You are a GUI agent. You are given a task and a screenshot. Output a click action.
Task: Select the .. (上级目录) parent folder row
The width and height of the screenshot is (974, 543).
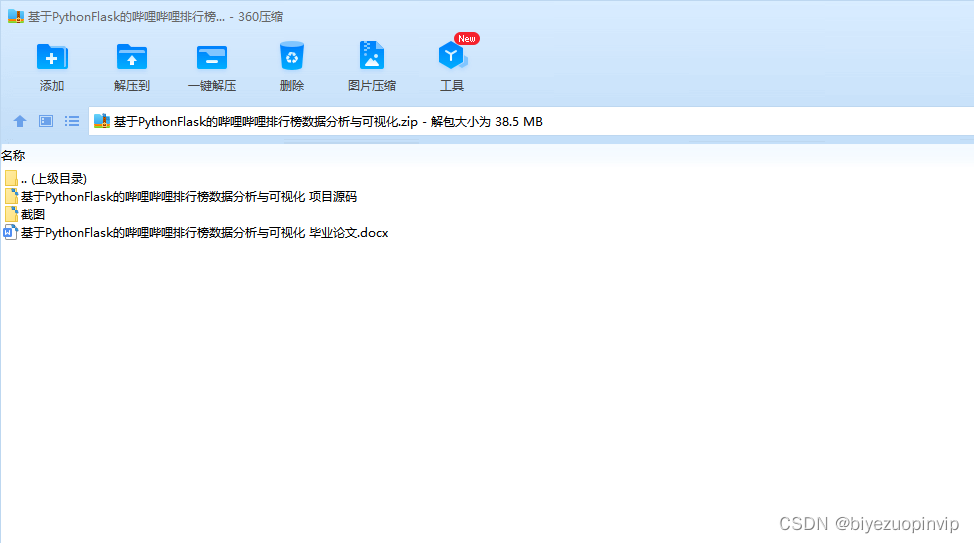click(x=45, y=178)
